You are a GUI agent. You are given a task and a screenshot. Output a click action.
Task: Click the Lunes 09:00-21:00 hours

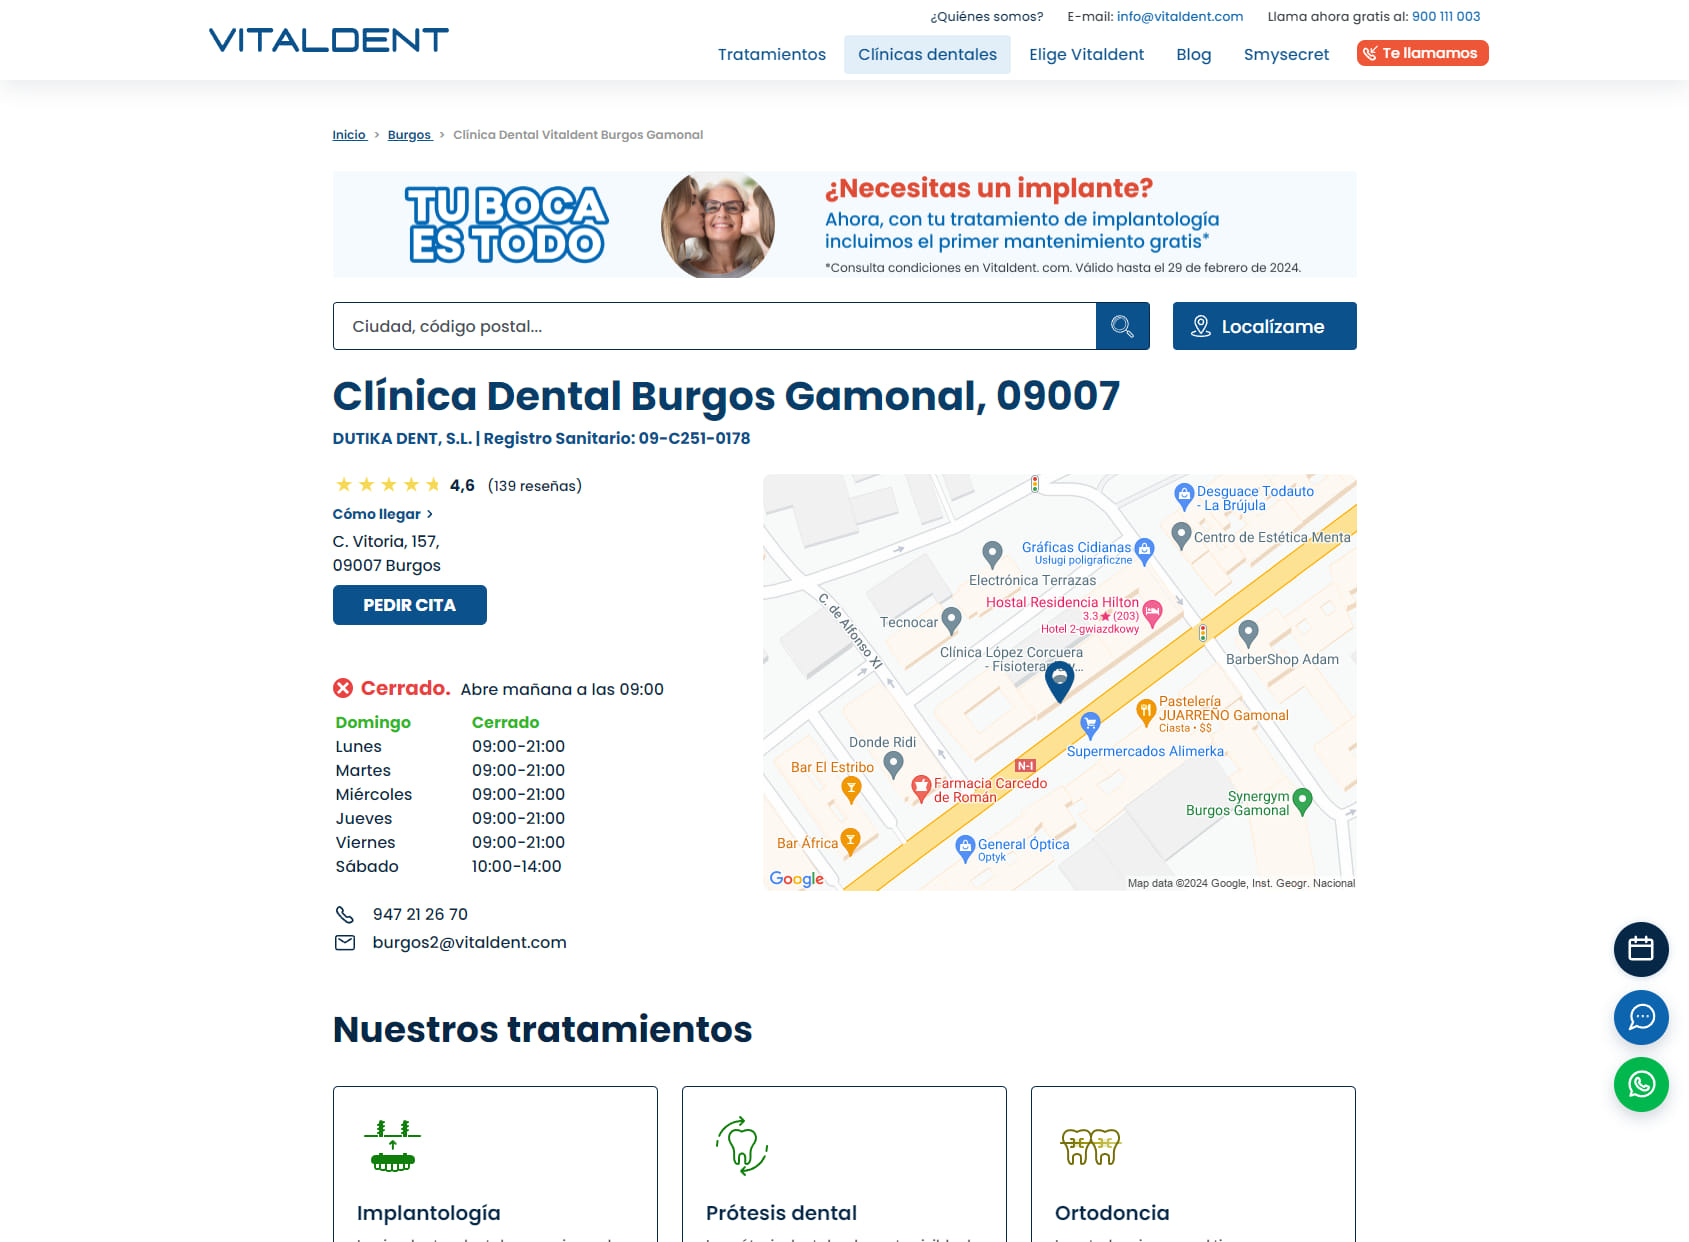pyautogui.click(x=518, y=746)
